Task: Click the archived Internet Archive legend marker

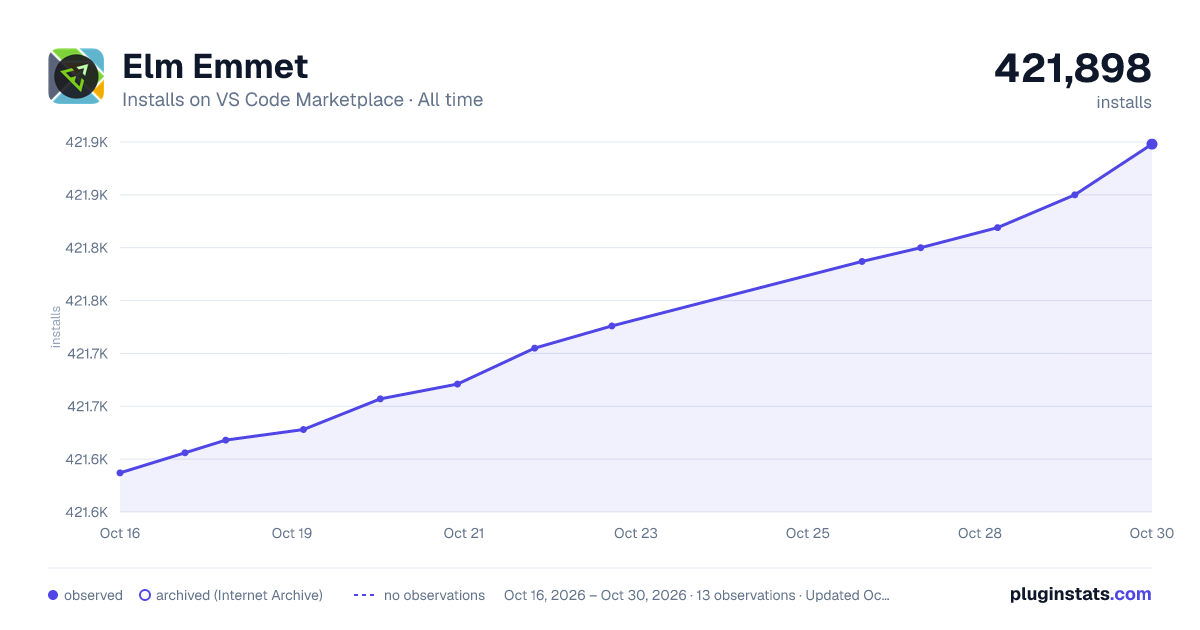Action: click(145, 595)
